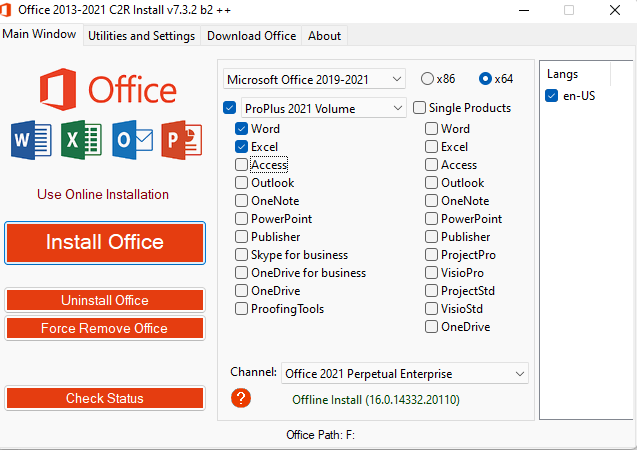Check Publisher in the ProPlus list
637x450 pixels.
point(241,236)
